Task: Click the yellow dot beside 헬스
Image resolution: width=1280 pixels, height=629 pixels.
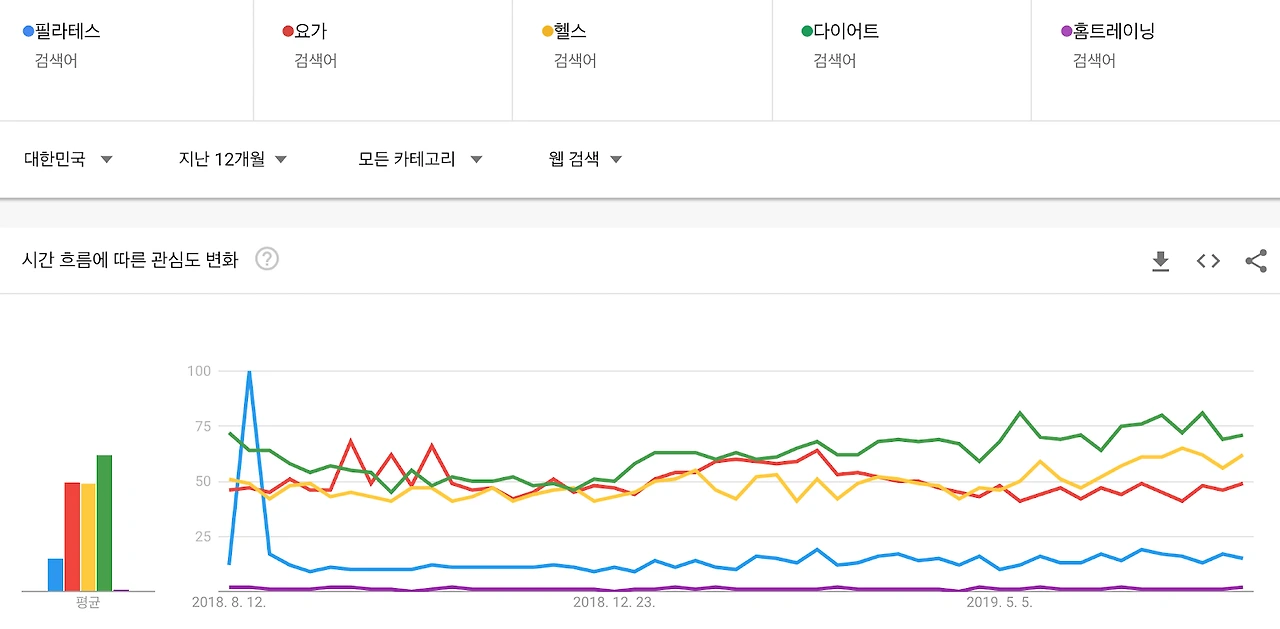Action: tap(547, 32)
